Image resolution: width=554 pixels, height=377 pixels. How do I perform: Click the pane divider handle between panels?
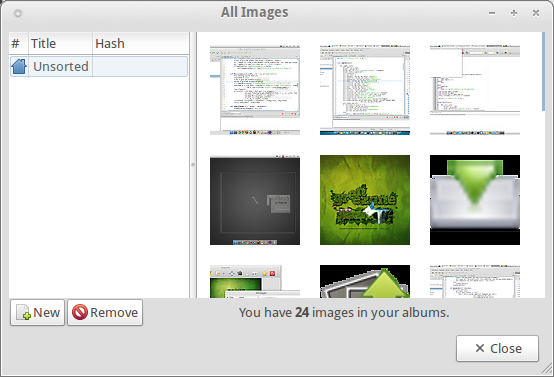[x=193, y=165]
